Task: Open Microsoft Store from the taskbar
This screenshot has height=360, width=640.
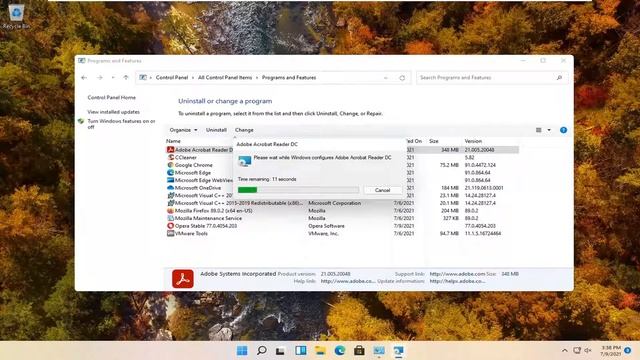Action: coord(359,351)
